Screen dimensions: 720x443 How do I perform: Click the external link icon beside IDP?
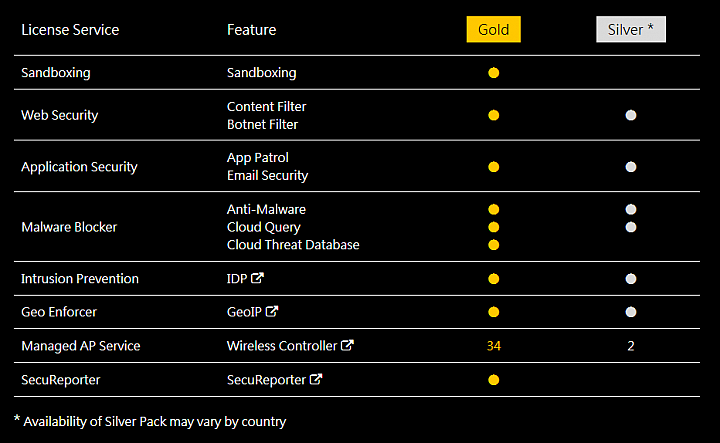click(257, 278)
